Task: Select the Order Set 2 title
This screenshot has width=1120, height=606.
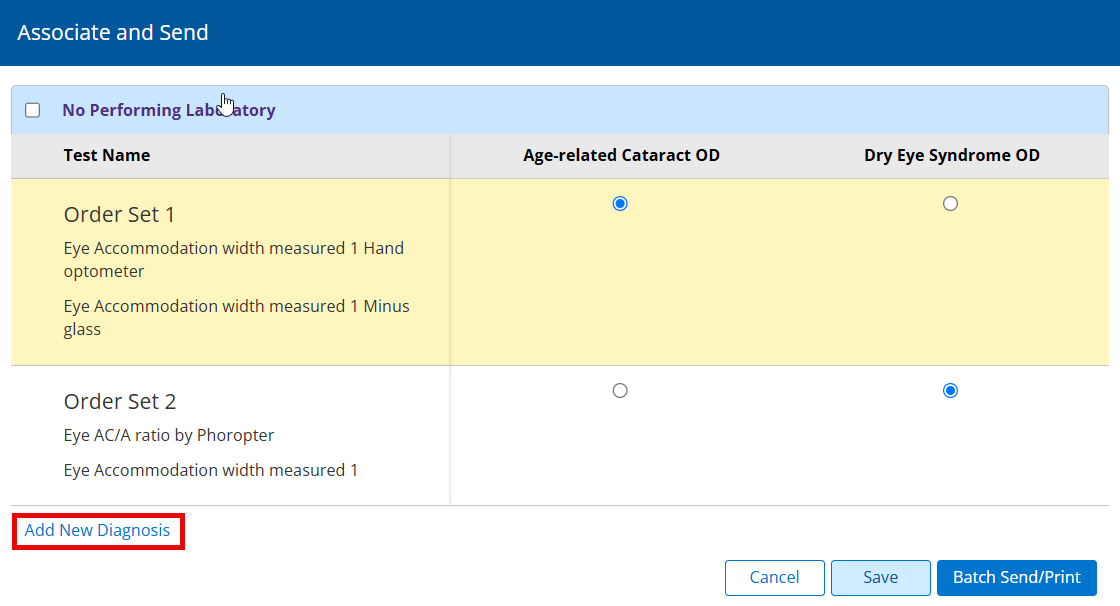Action: pos(119,401)
